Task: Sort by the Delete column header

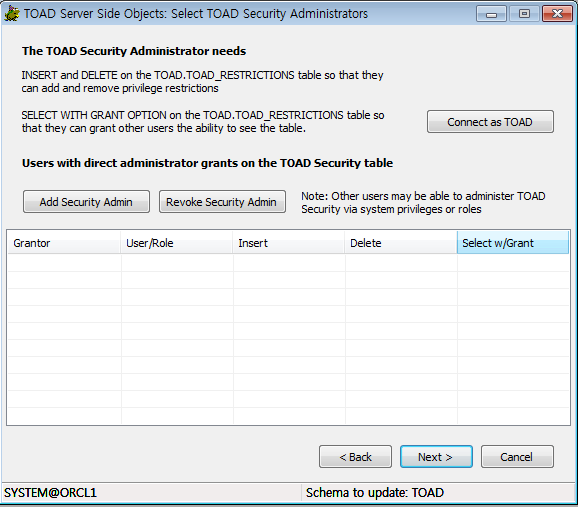Action: pos(401,243)
